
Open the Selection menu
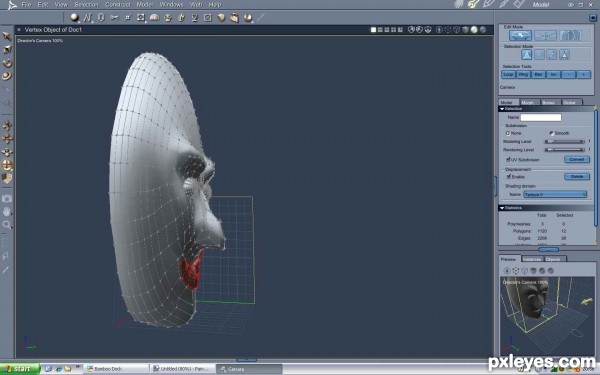pyautogui.click(x=86, y=5)
